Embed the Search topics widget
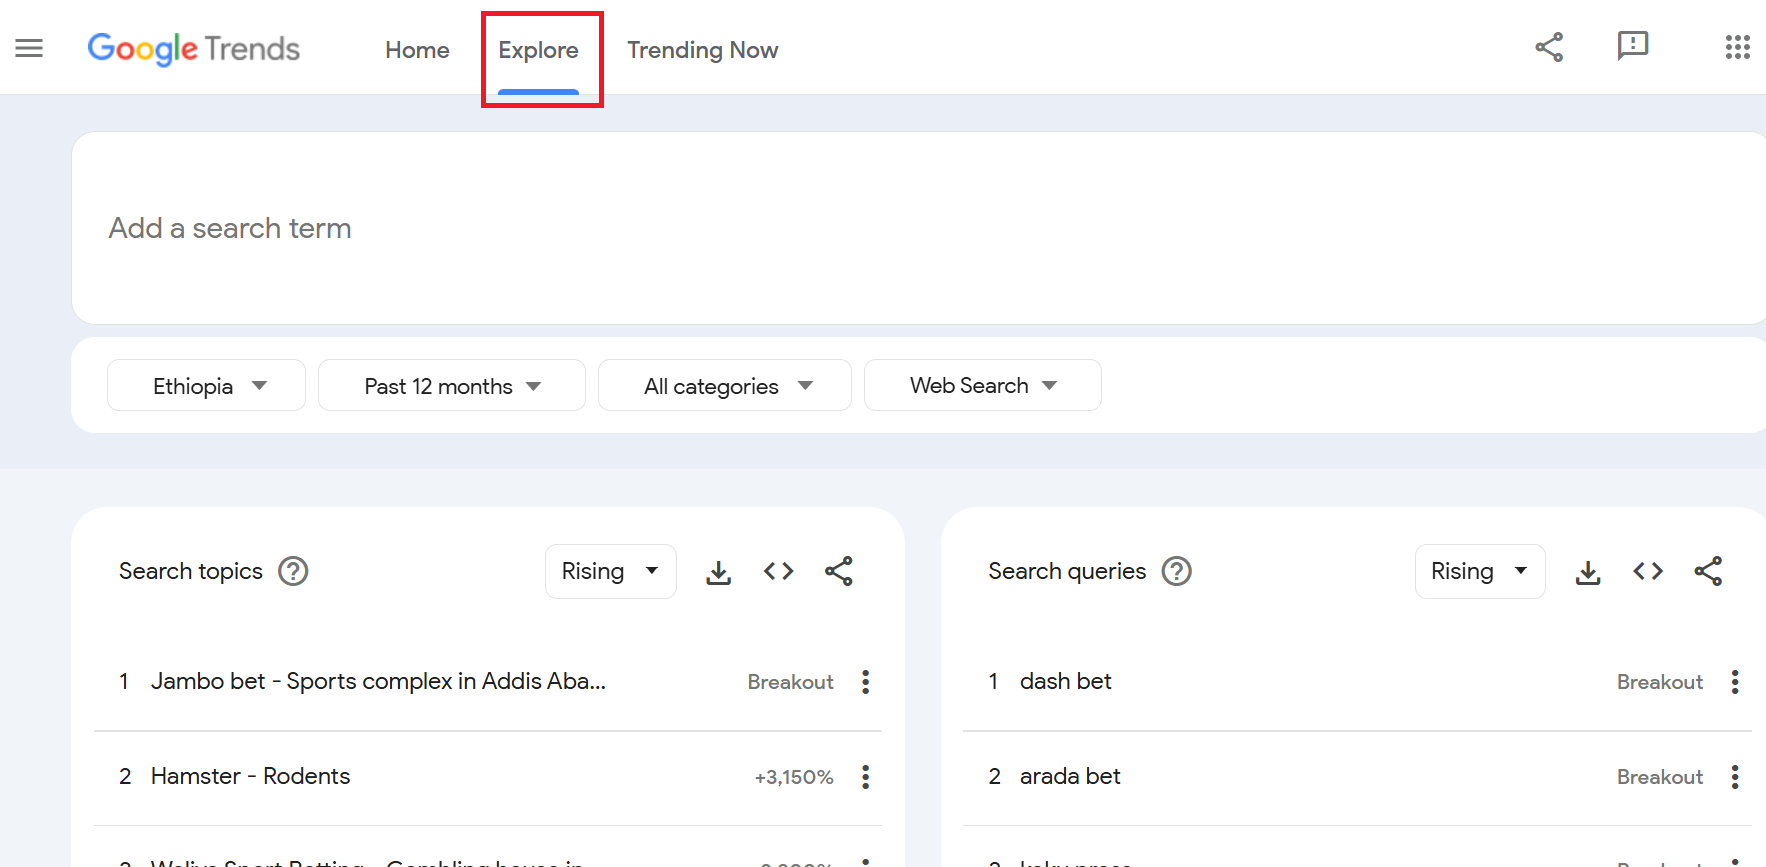 [779, 571]
